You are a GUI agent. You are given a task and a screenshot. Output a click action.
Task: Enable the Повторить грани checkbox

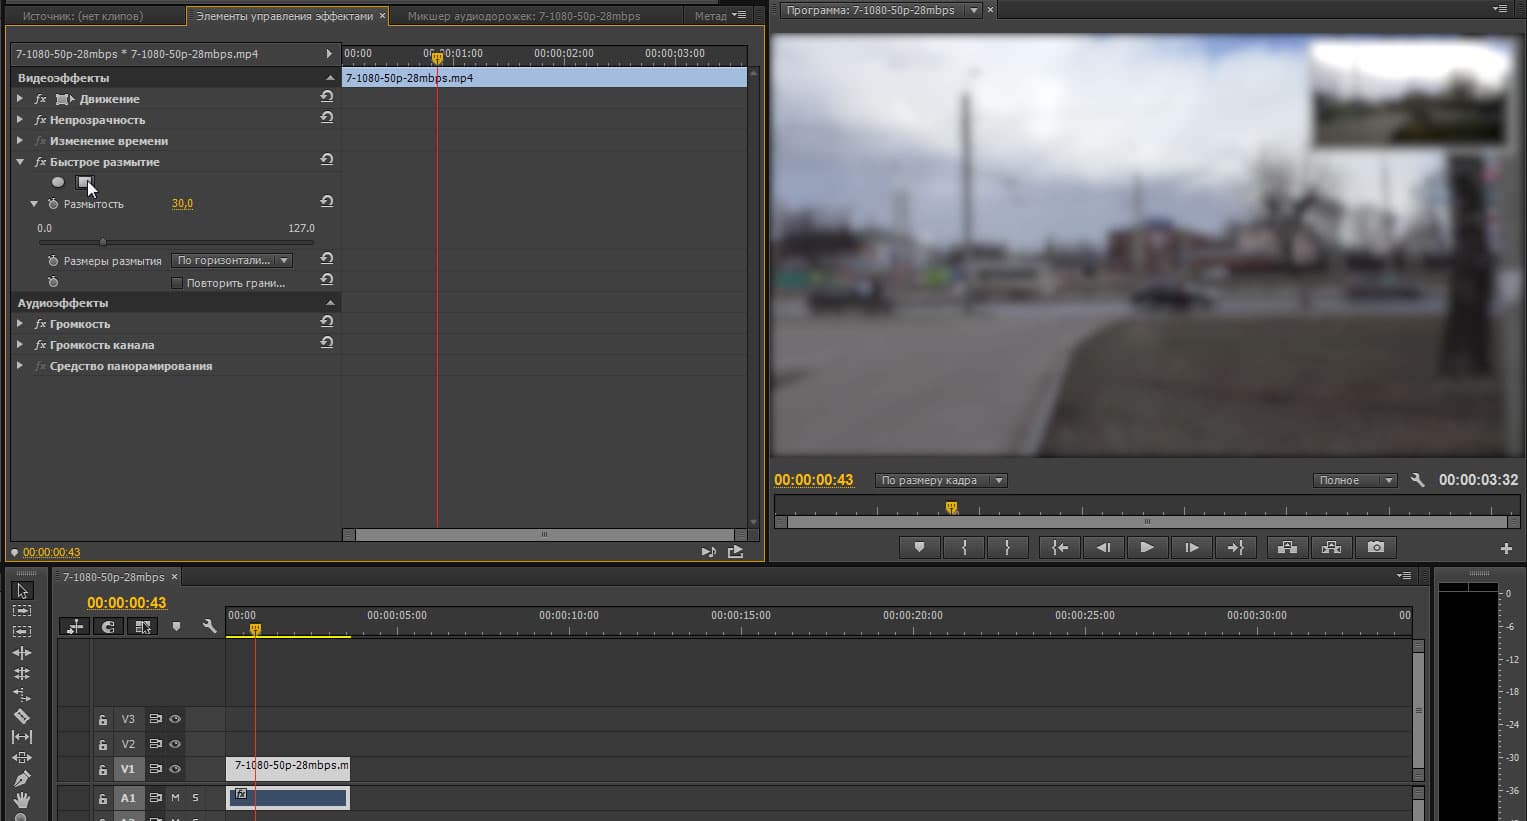pos(177,283)
